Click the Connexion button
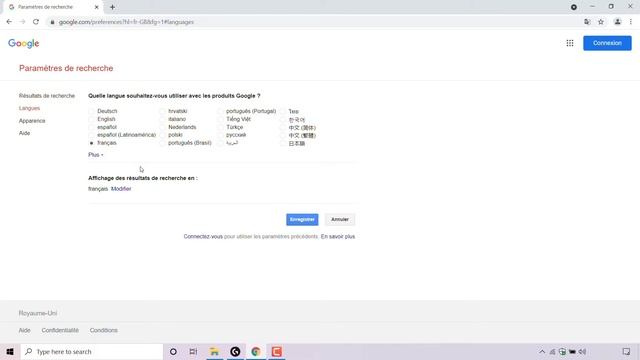The height and width of the screenshot is (360, 640). pos(607,43)
